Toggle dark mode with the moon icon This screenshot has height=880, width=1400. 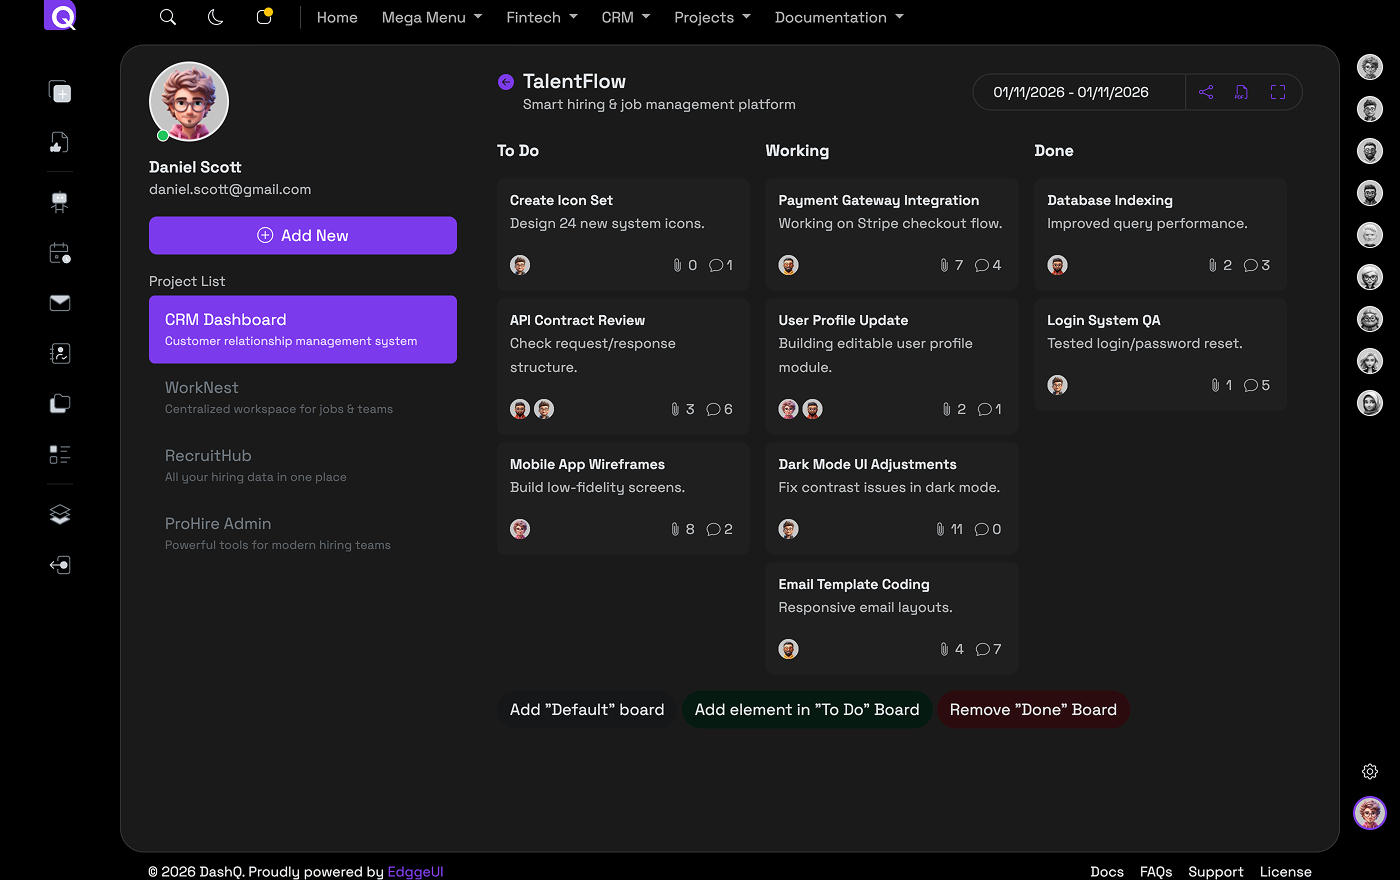(x=215, y=17)
